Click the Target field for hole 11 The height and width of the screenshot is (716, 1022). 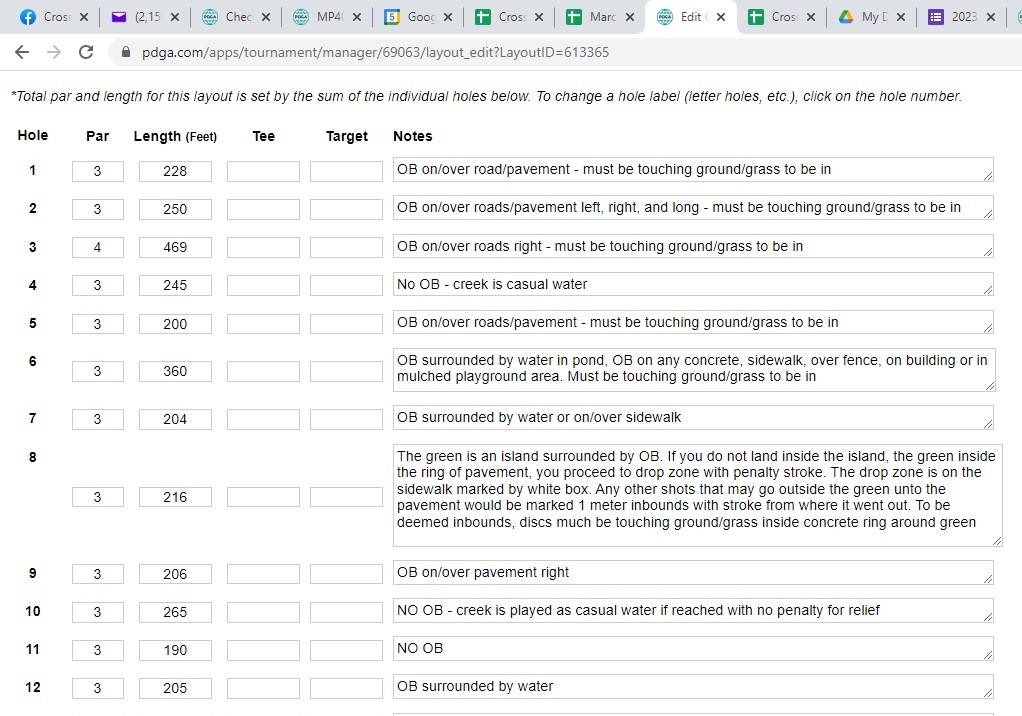click(x=346, y=650)
